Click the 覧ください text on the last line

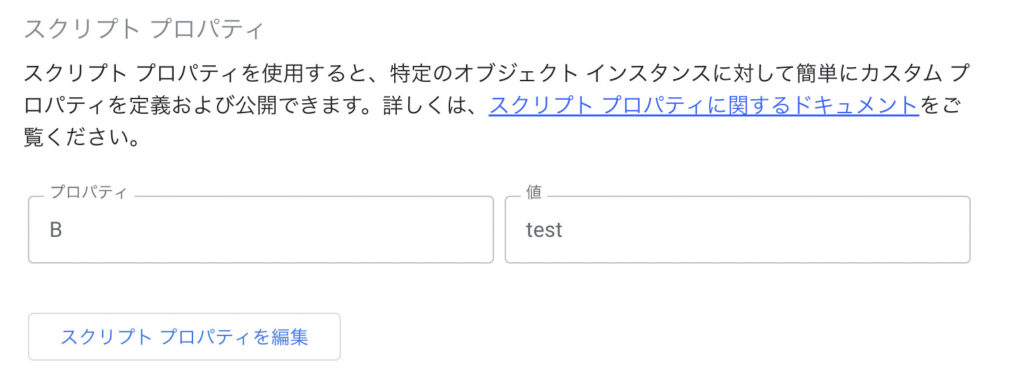pos(73,139)
